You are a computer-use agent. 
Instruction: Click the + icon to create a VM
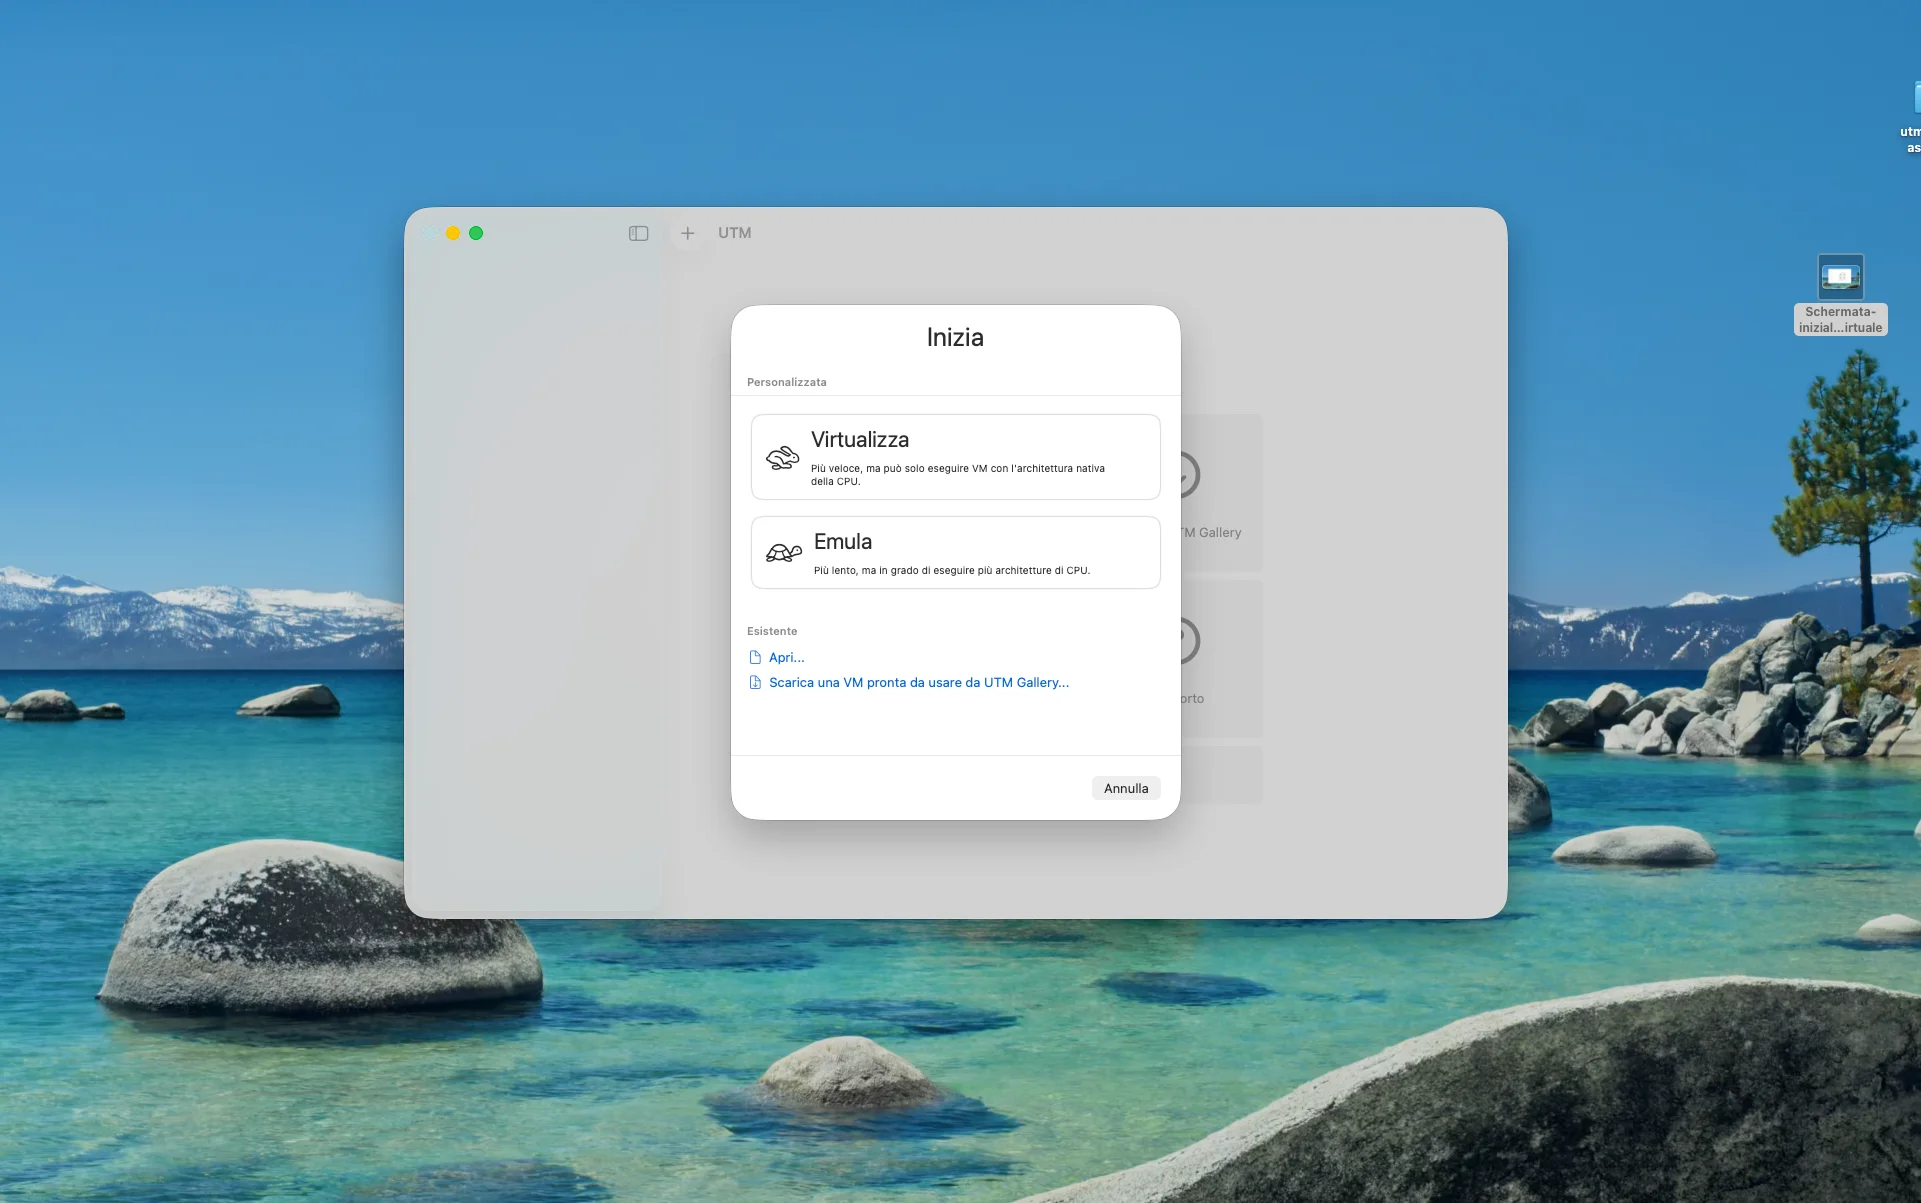tap(687, 233)
